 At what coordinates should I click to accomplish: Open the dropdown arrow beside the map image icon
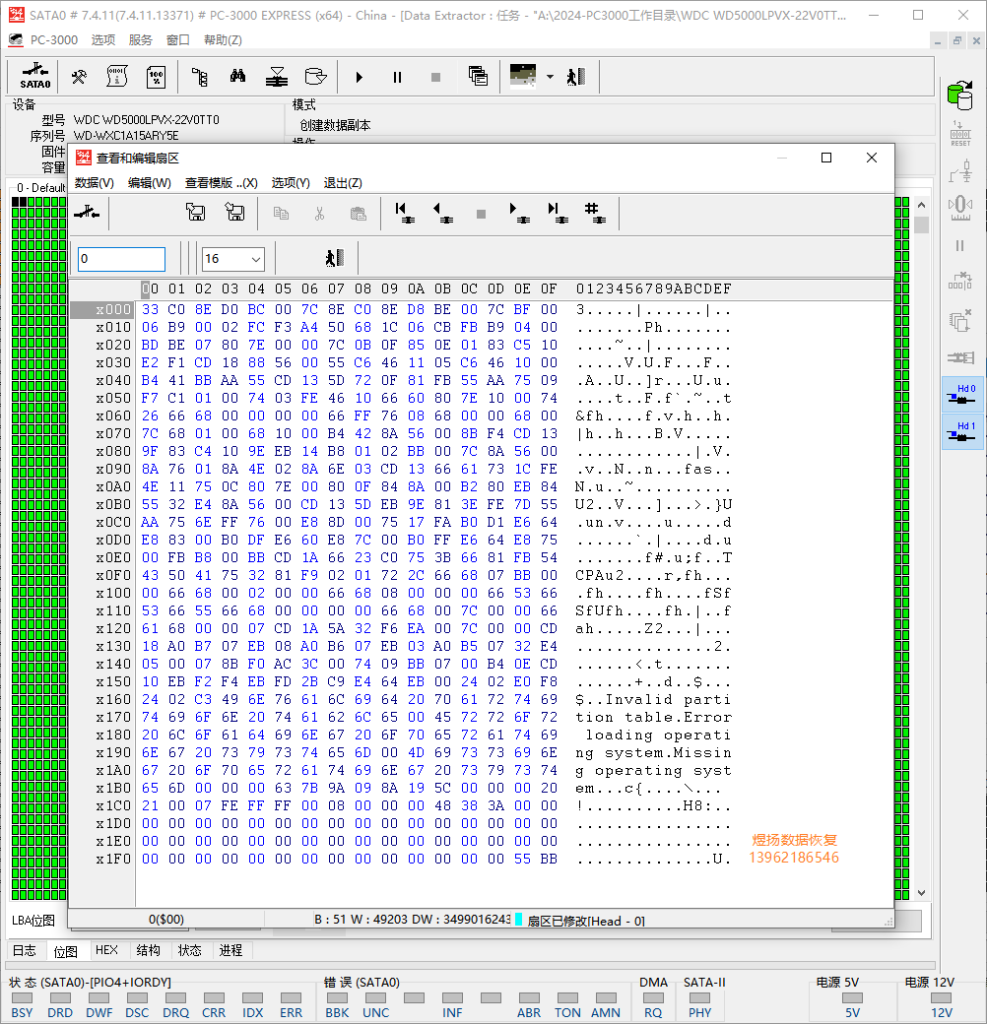pos(550,77)
